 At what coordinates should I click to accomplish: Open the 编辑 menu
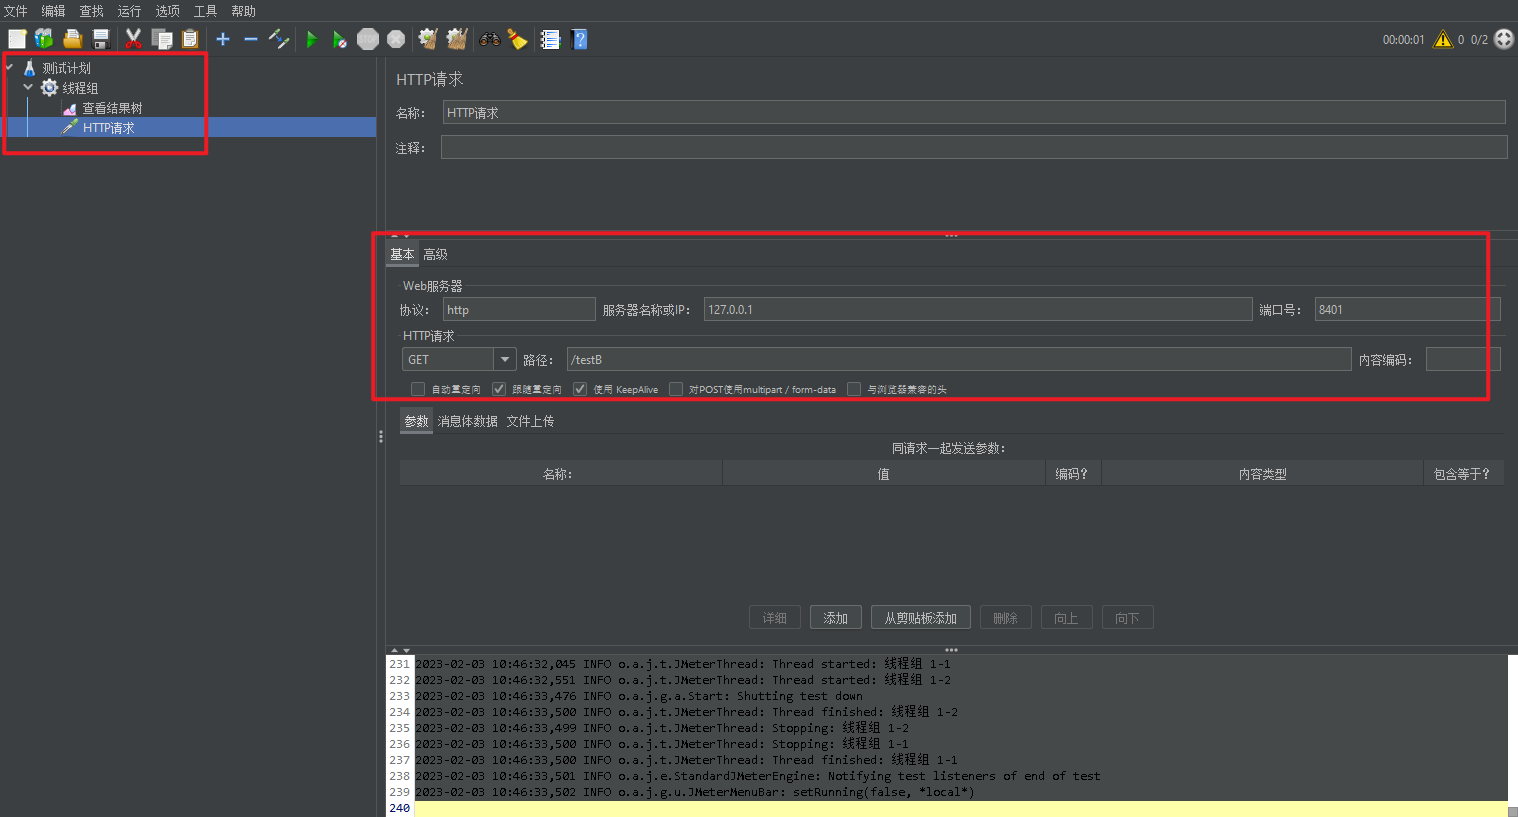pos(53,11)
